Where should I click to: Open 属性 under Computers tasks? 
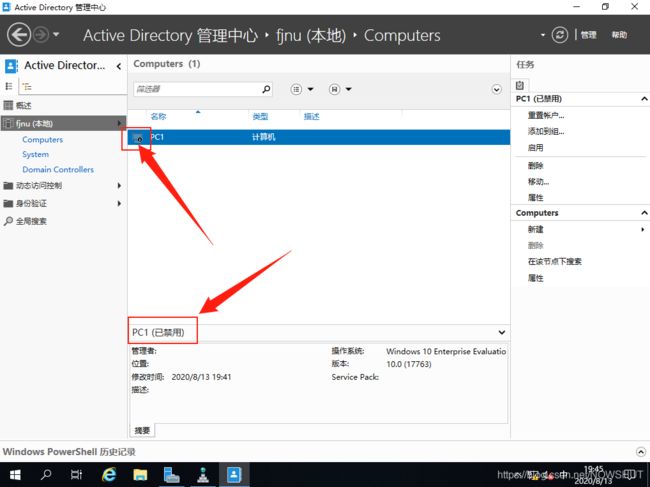coord(535,278)
